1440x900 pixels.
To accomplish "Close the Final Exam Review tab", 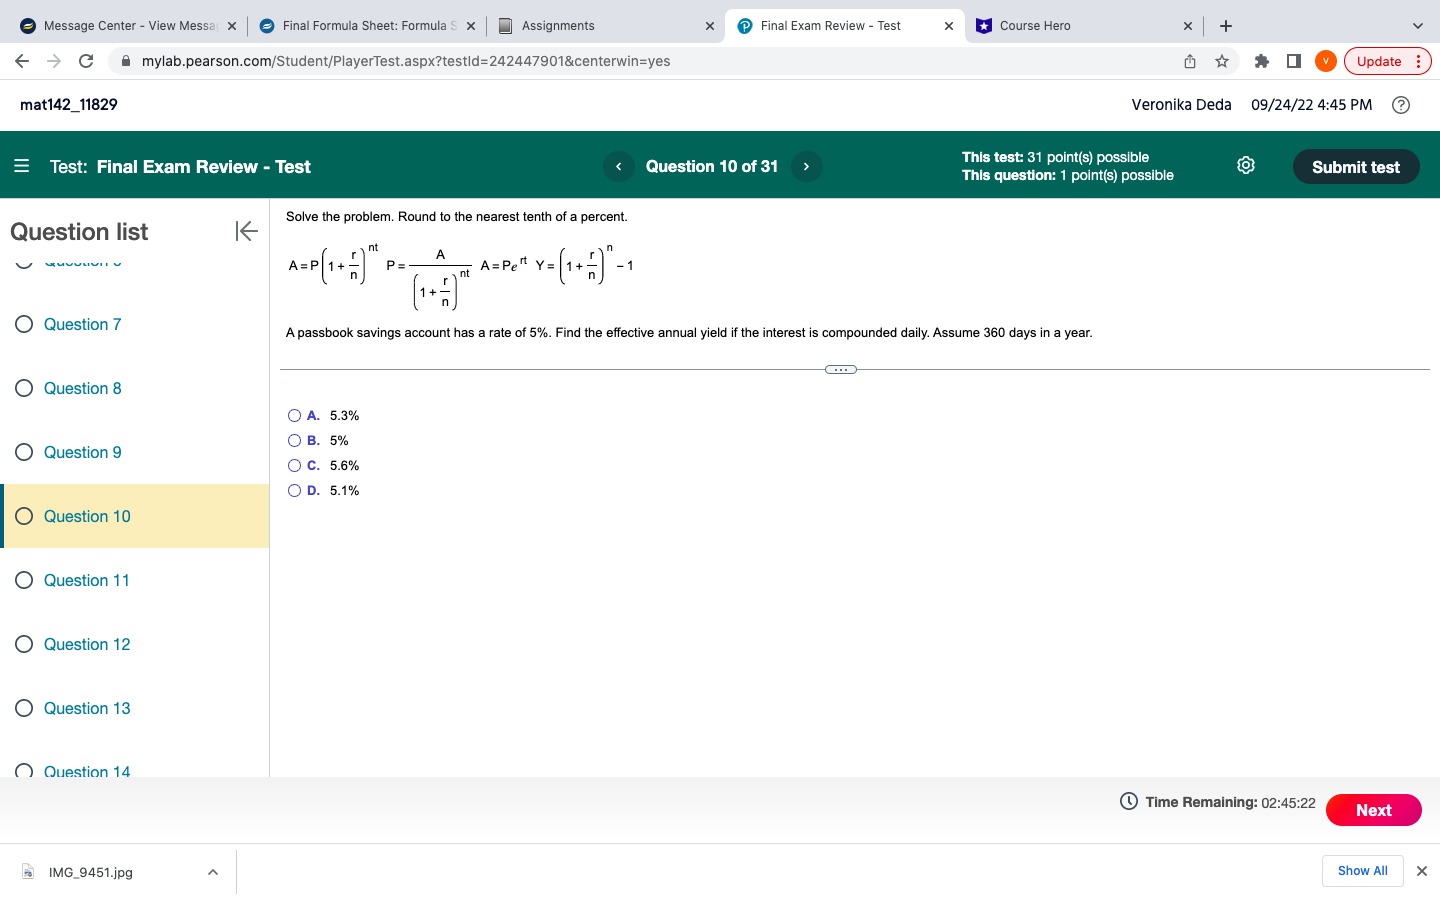I will tap(949, 26).
